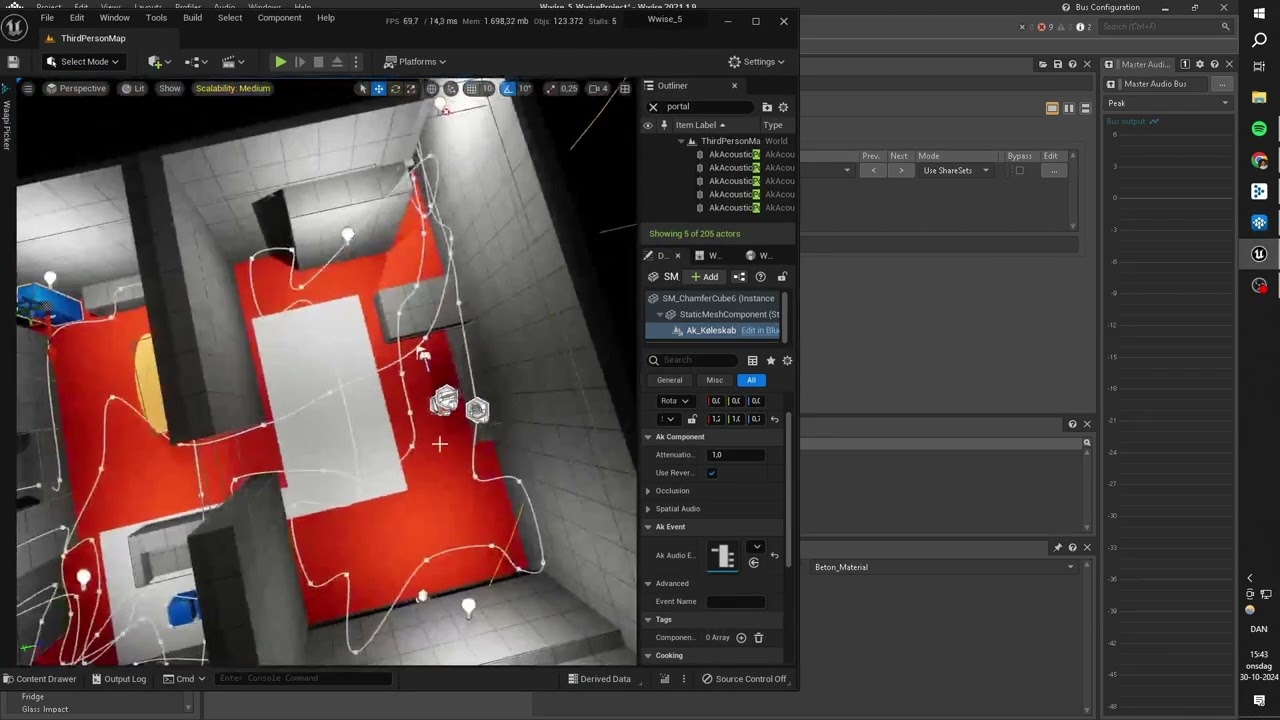The width and height of the screenshot is (1280, 720).
Task: Open the viewport options hamburger menu
Action: [x=28, y=89]
